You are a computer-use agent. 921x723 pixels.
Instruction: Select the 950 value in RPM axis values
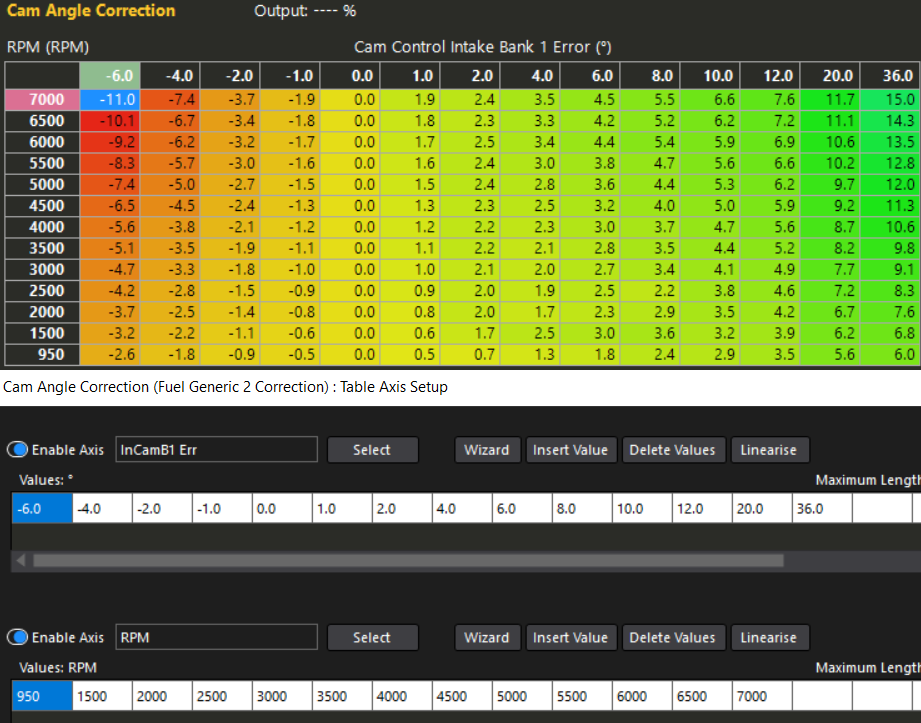pyautogui.click(x=42, y=696)
